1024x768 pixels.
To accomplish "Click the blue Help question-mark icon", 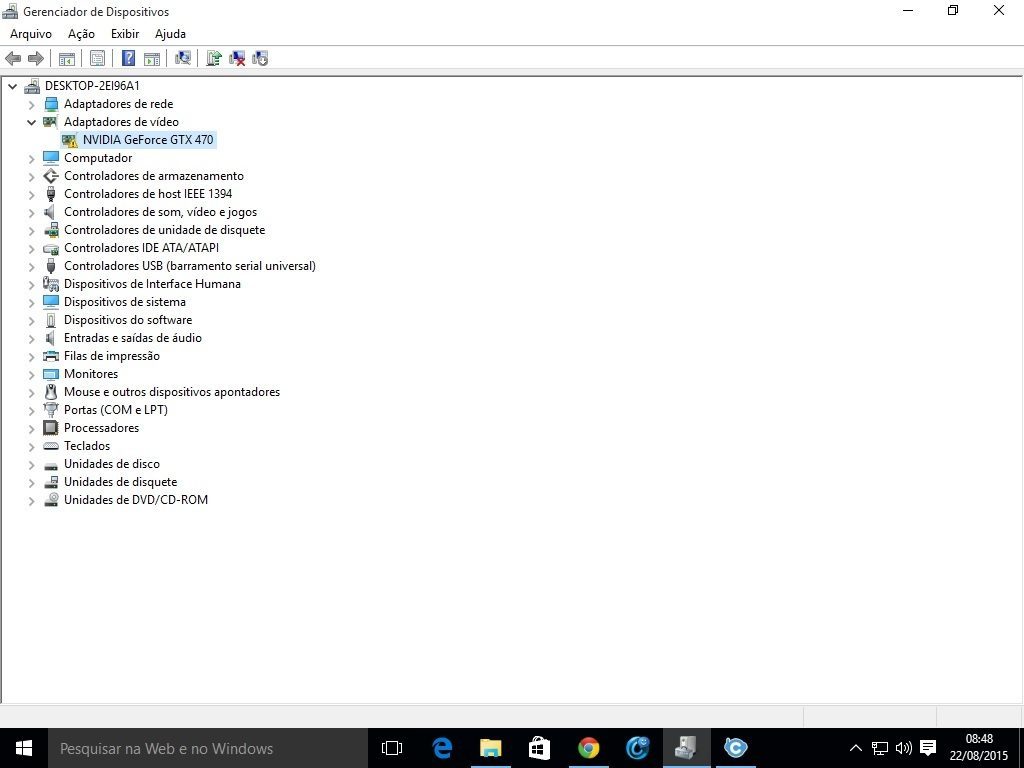I will [x=129, y=59].
